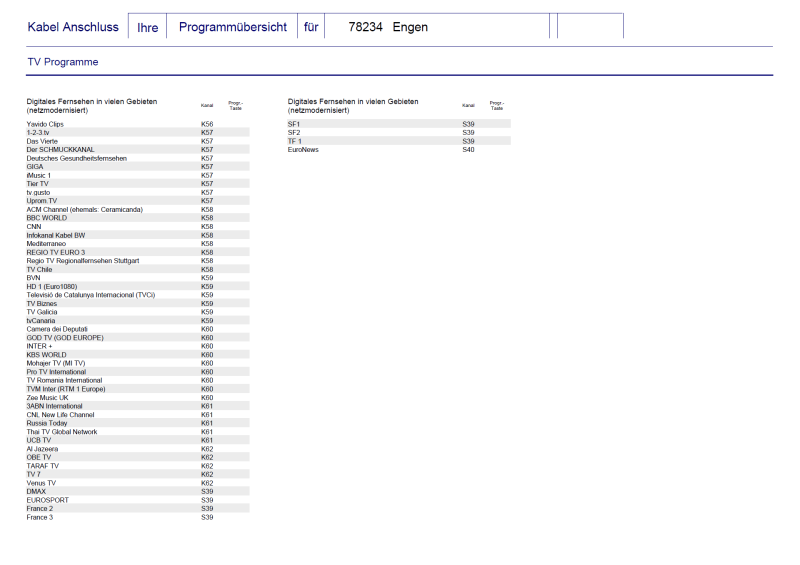Select the 'DMAX' row
The height and width of the screenshot is (565, 800).
pyautogui.click(x=138, y=492)
